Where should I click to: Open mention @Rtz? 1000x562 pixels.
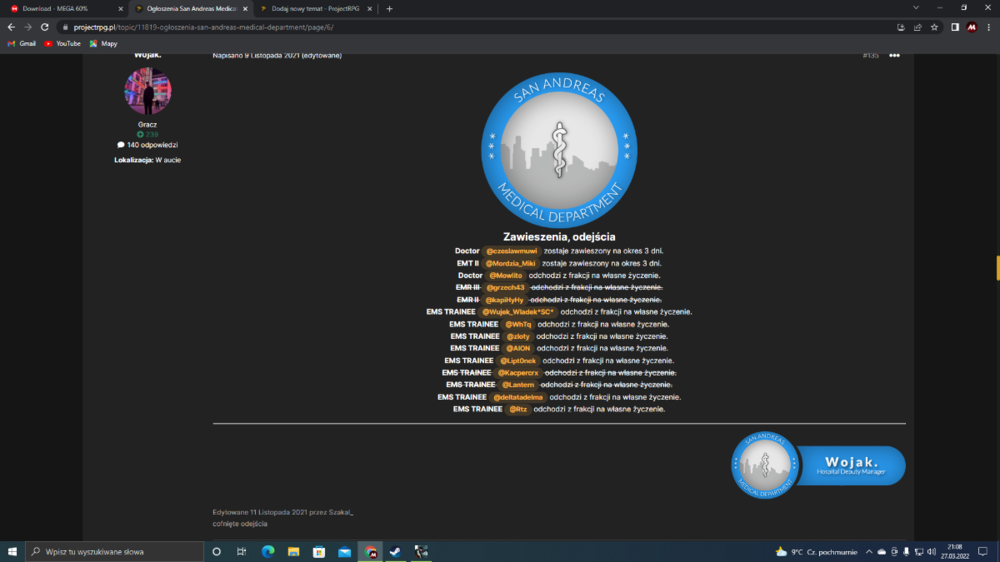click(518, 409)
